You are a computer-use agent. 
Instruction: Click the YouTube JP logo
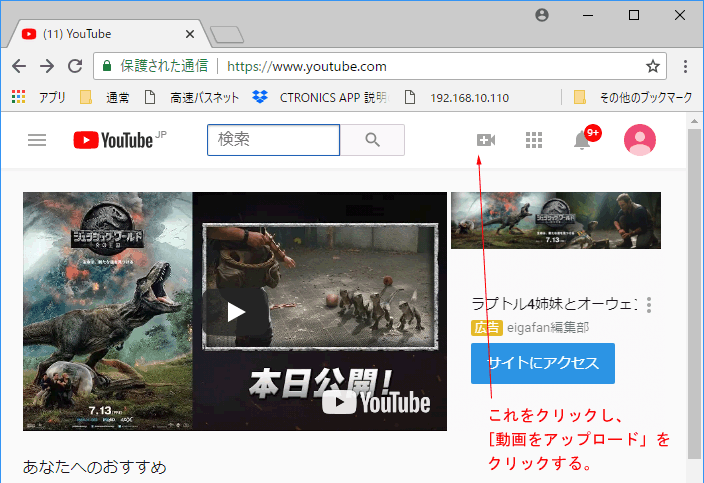pyautogui.click(x=120, y=140)
